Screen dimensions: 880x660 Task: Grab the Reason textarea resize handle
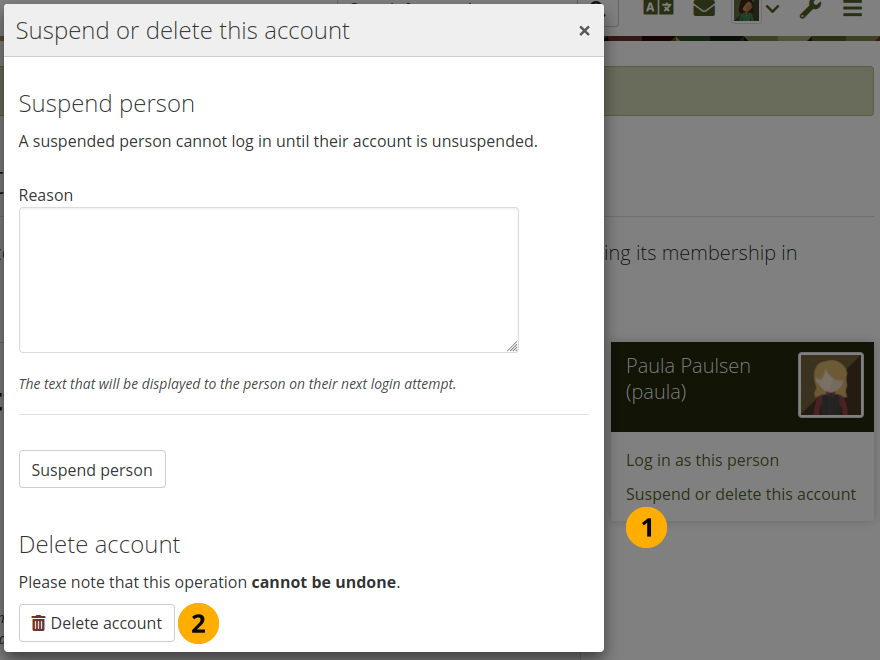point(512,346)
